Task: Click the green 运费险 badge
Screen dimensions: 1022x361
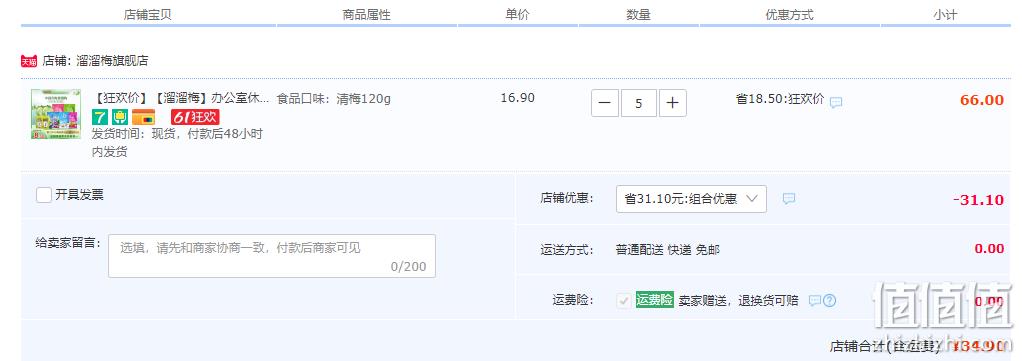Action: click(654, 300)
